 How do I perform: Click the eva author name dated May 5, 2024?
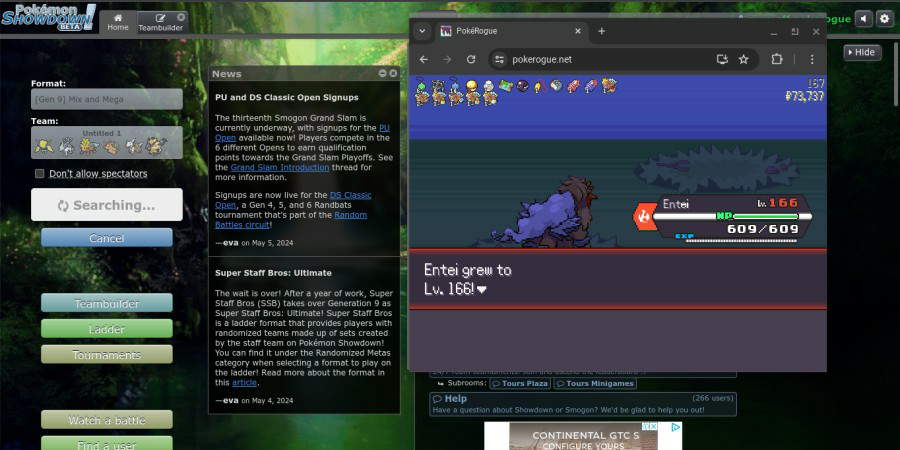(x=231, y=243)
